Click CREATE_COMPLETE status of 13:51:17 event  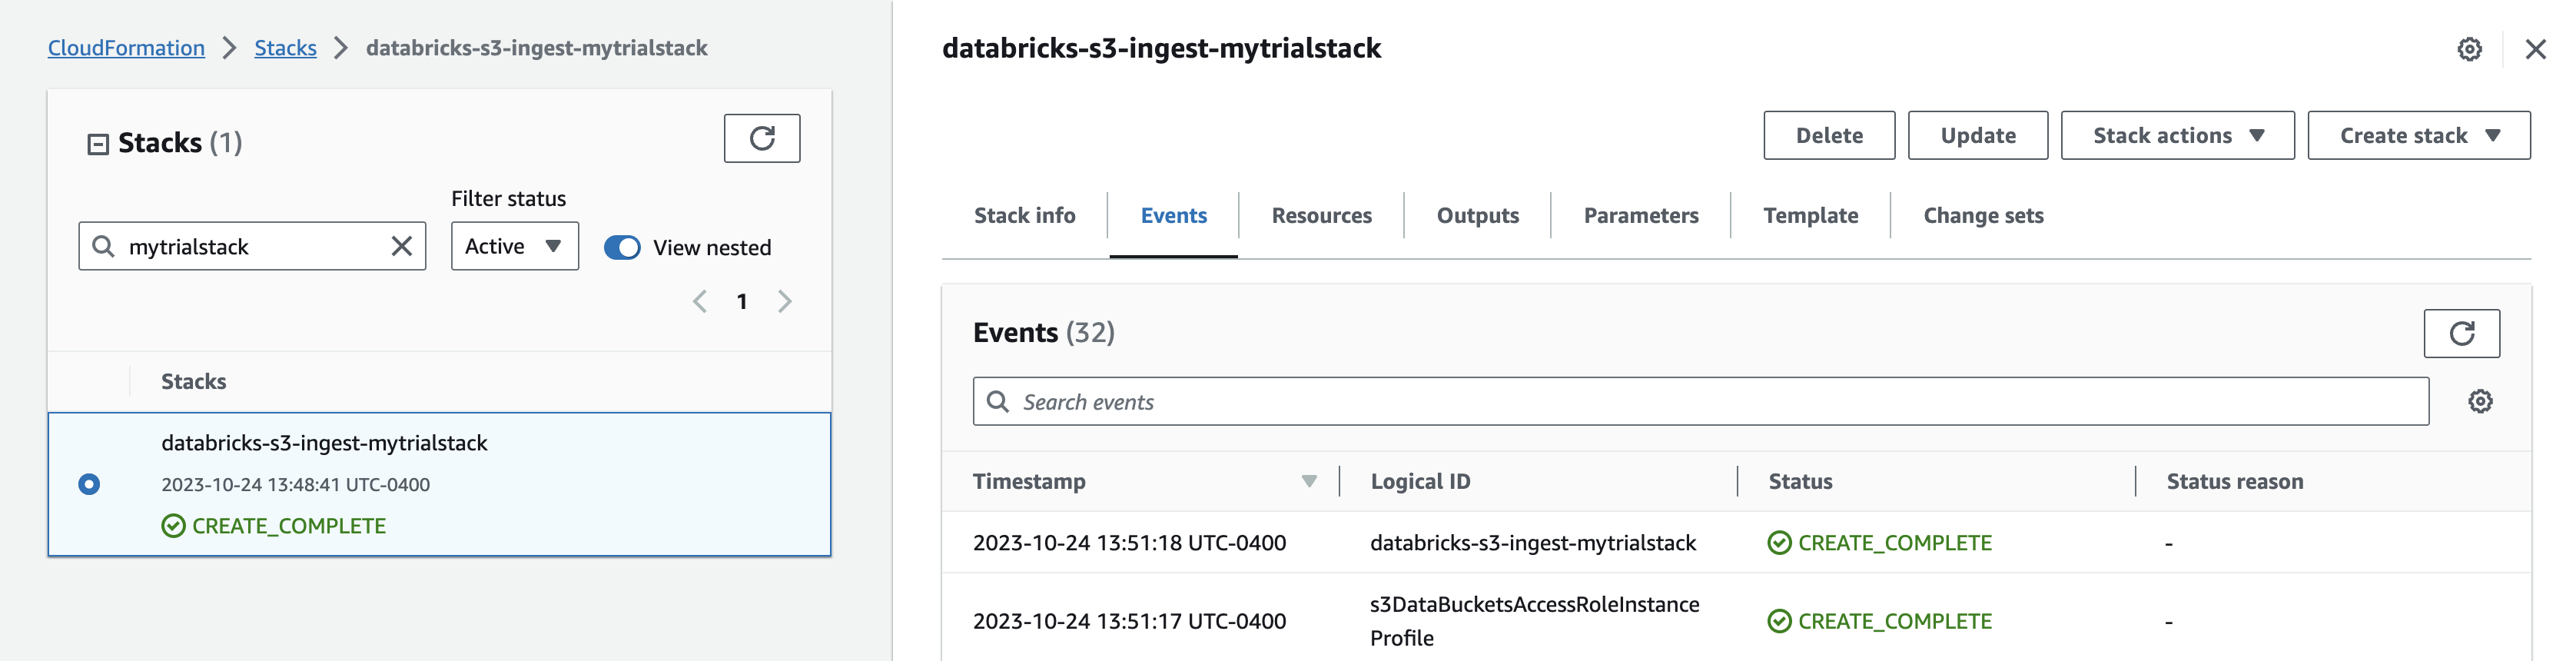pyautogui.click(x=1879, y=621)
